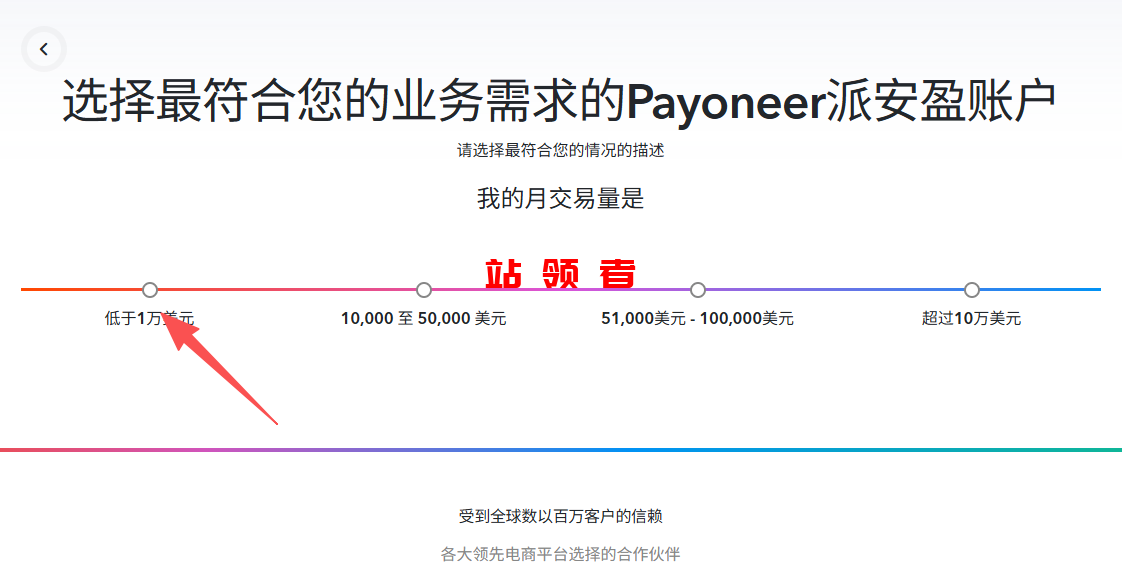
Task: Click slider track between first and second options
Action: (287, 290)
